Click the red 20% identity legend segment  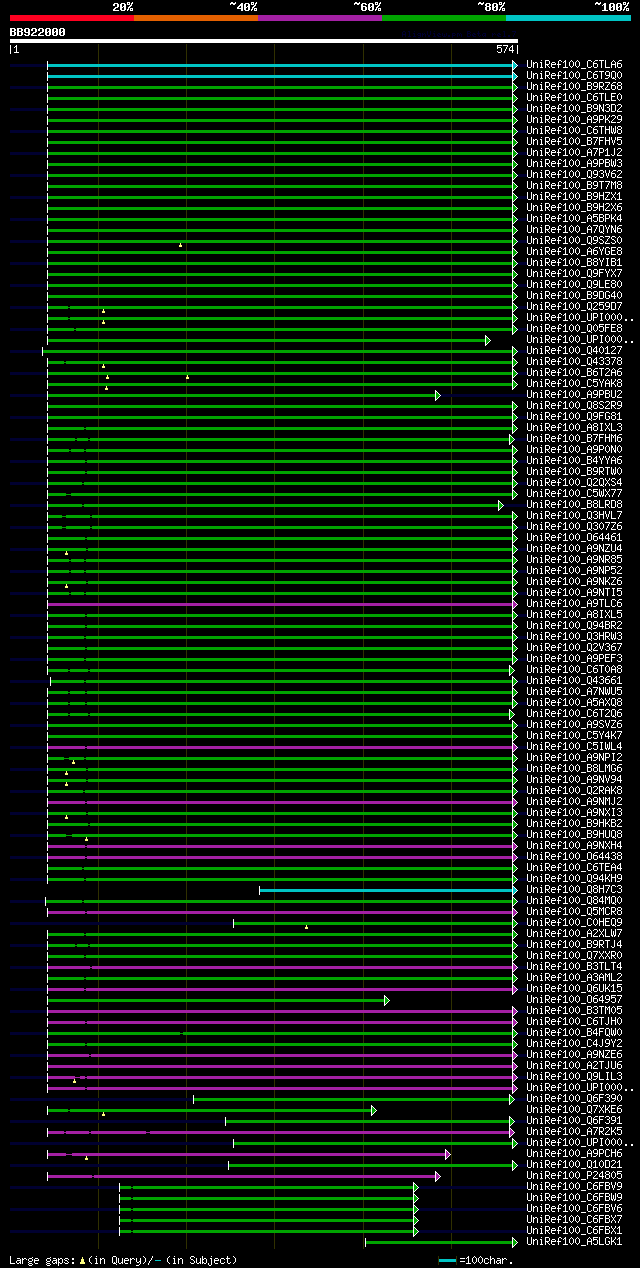point(71,18)
